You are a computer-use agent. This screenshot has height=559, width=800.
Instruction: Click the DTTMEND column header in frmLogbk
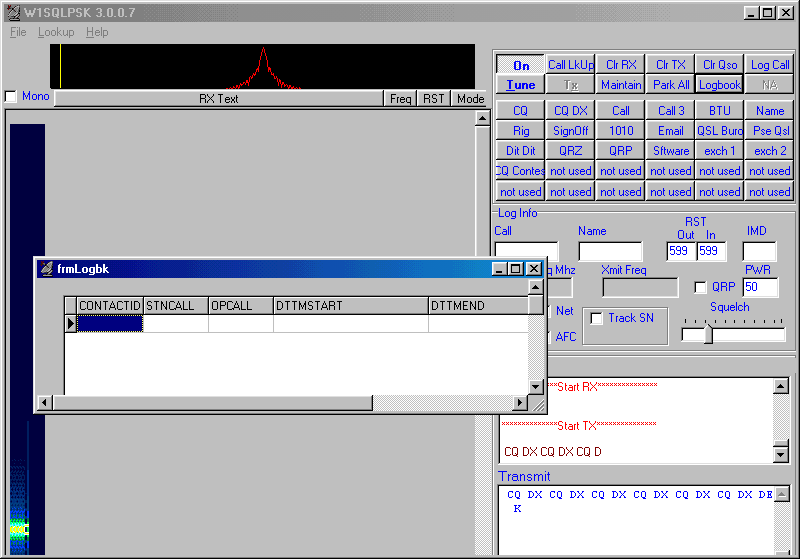coord(478,306)
